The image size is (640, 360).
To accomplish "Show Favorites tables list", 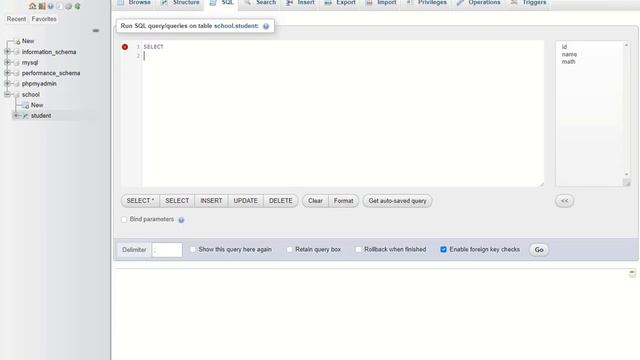I will (x=44, y=19).
